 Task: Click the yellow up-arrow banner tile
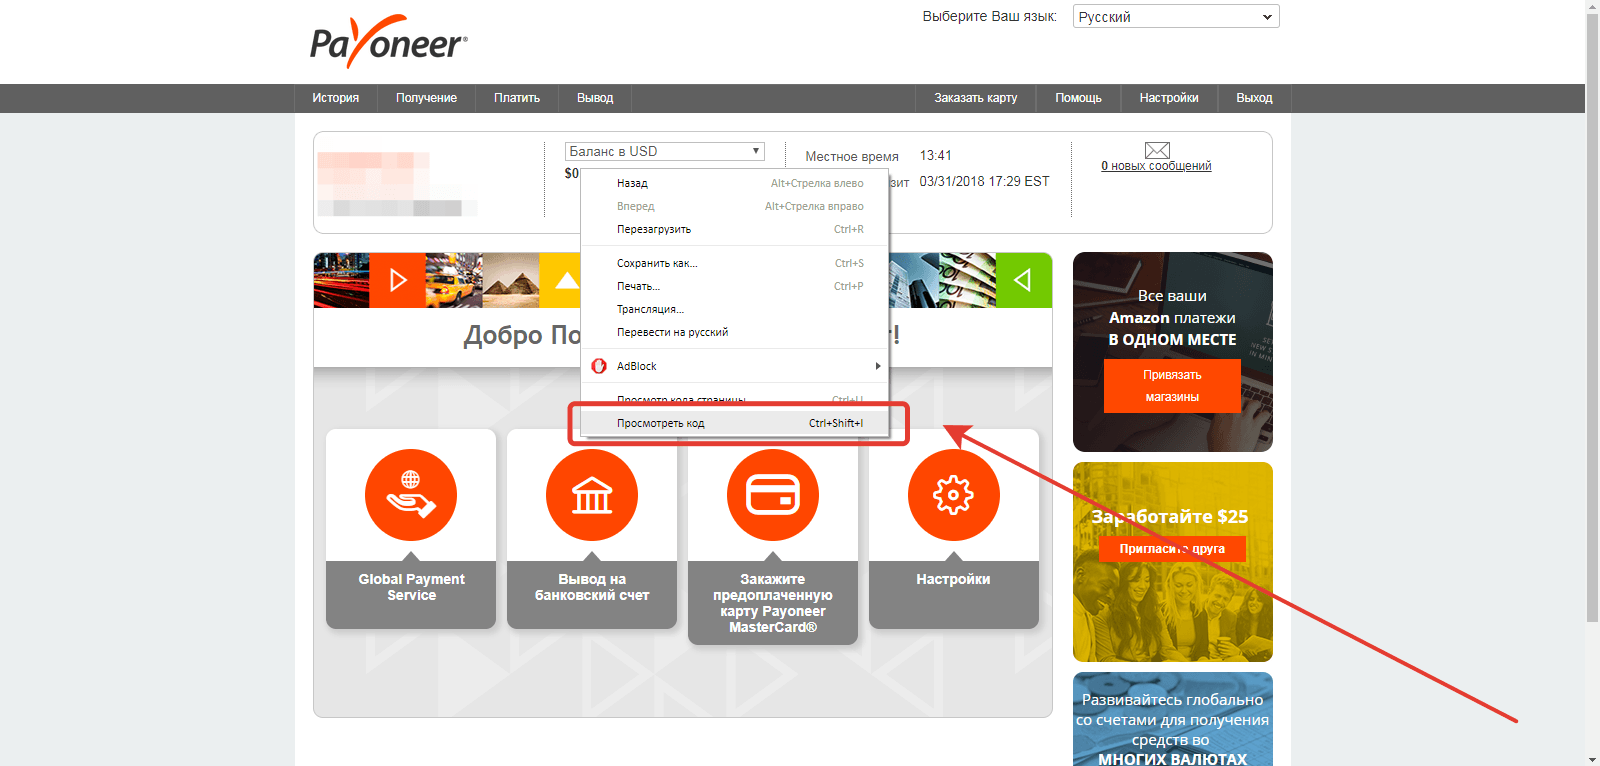pos(560,280)
